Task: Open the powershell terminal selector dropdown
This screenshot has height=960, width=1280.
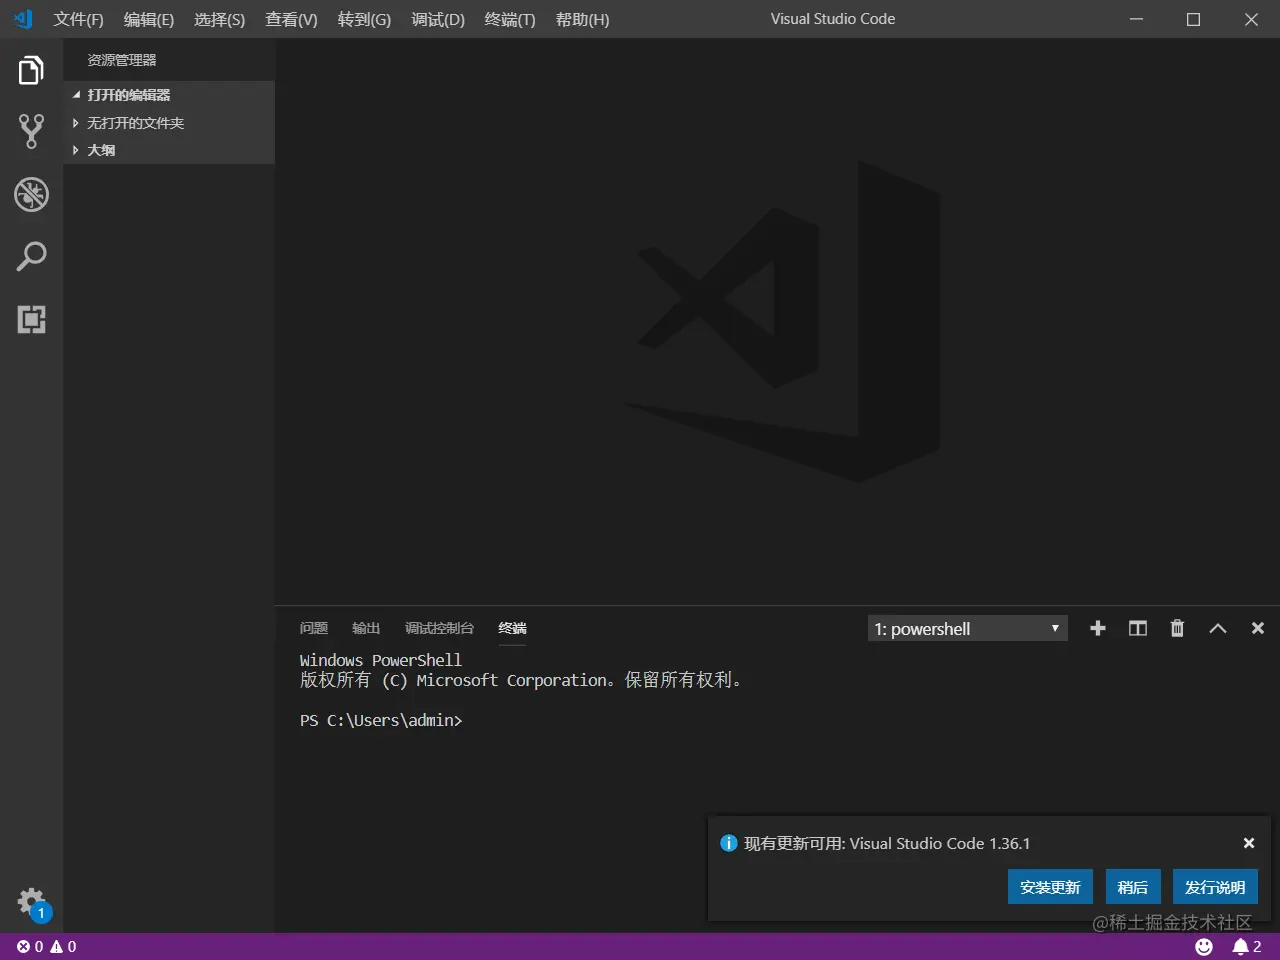Action: 967,628
